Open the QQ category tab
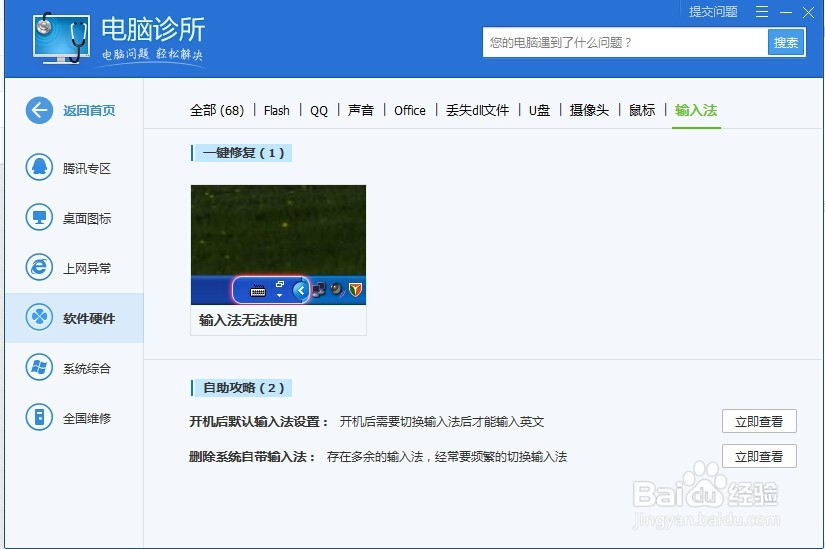This screenshot has height=549, width=825. coord(319,111)
